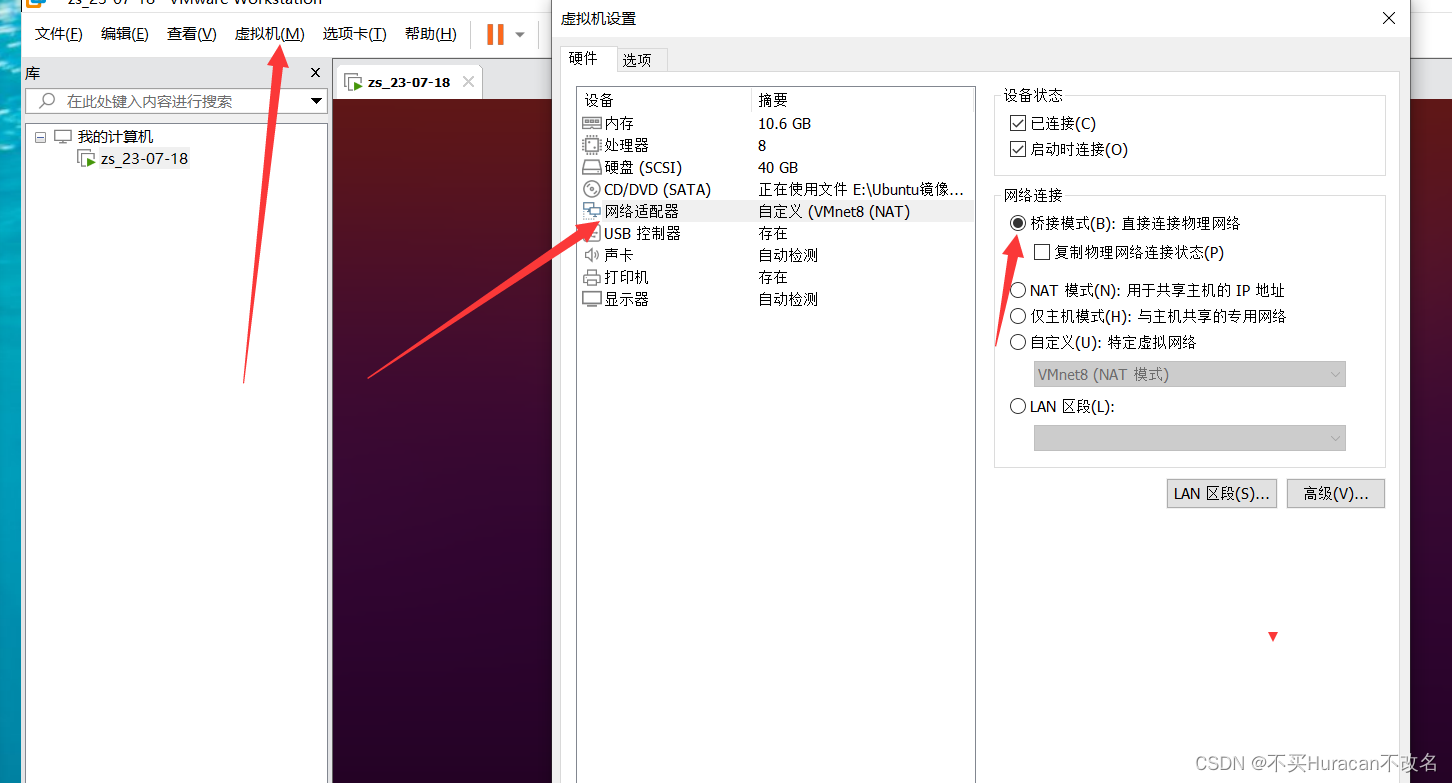Select the zs_23-07-18 VM tab
This screenshot has height=783, width=1452.
tap(408, 83)
